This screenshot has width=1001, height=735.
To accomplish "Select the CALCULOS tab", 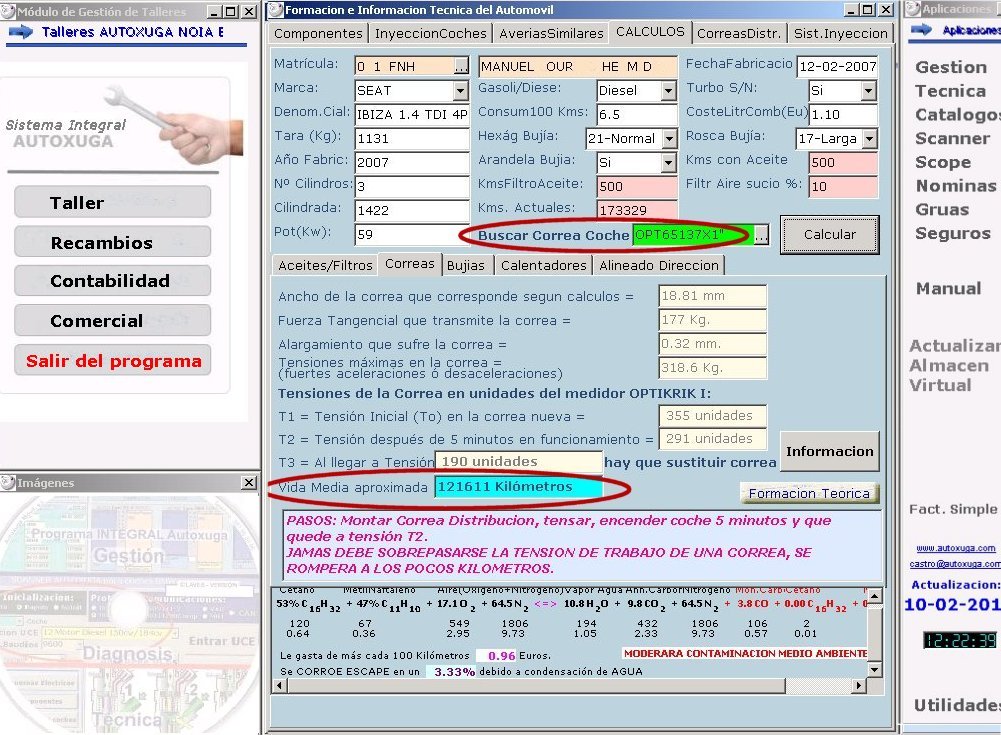I will click(x=650, y=32).
